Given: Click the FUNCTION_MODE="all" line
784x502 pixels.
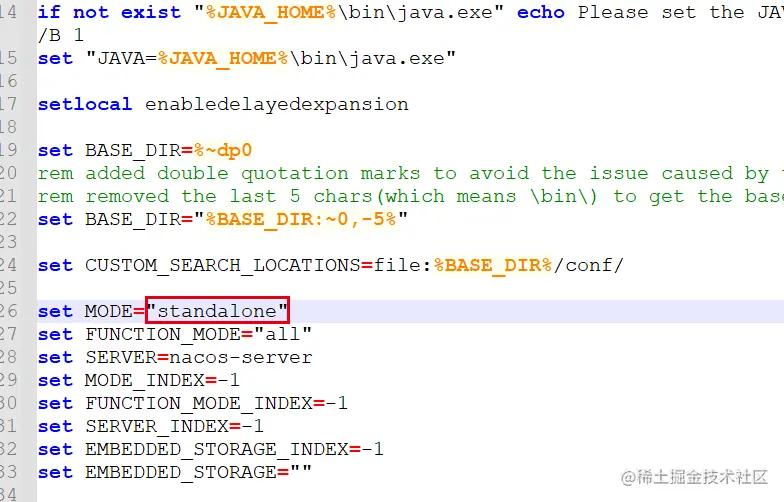Looking at the screenshot, I should [174, 334].
